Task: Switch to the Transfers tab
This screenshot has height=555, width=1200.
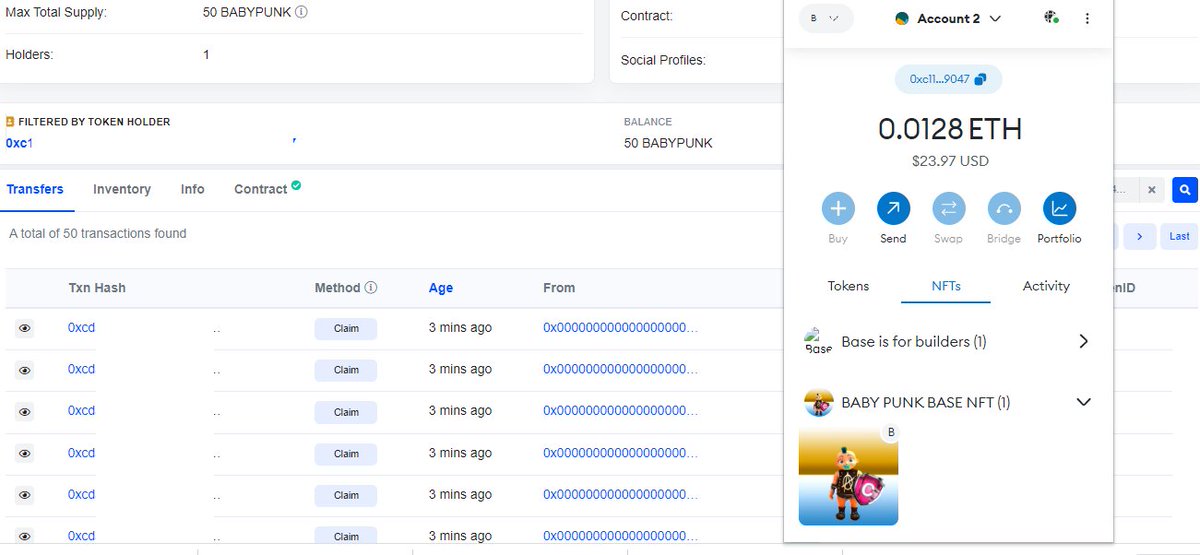Action: click(x=35, y=189)
